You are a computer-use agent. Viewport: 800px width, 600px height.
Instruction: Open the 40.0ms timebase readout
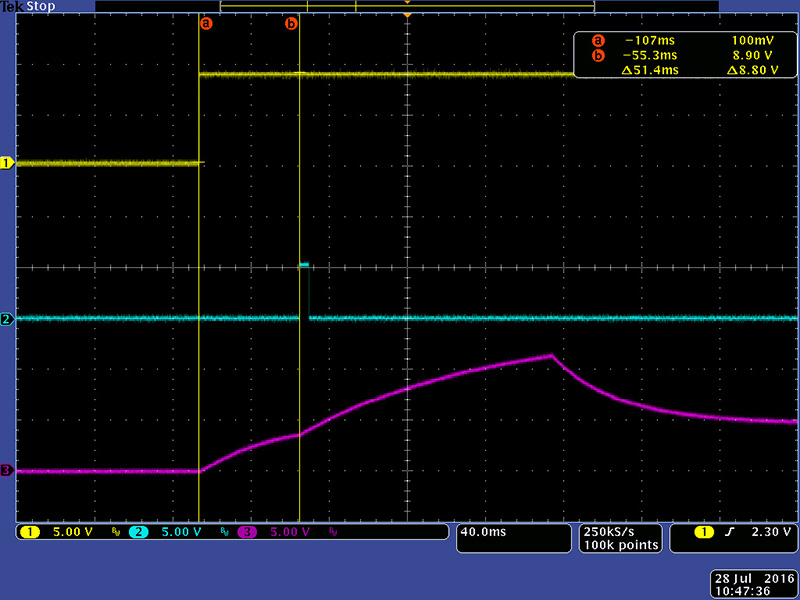tap(481, 533)
